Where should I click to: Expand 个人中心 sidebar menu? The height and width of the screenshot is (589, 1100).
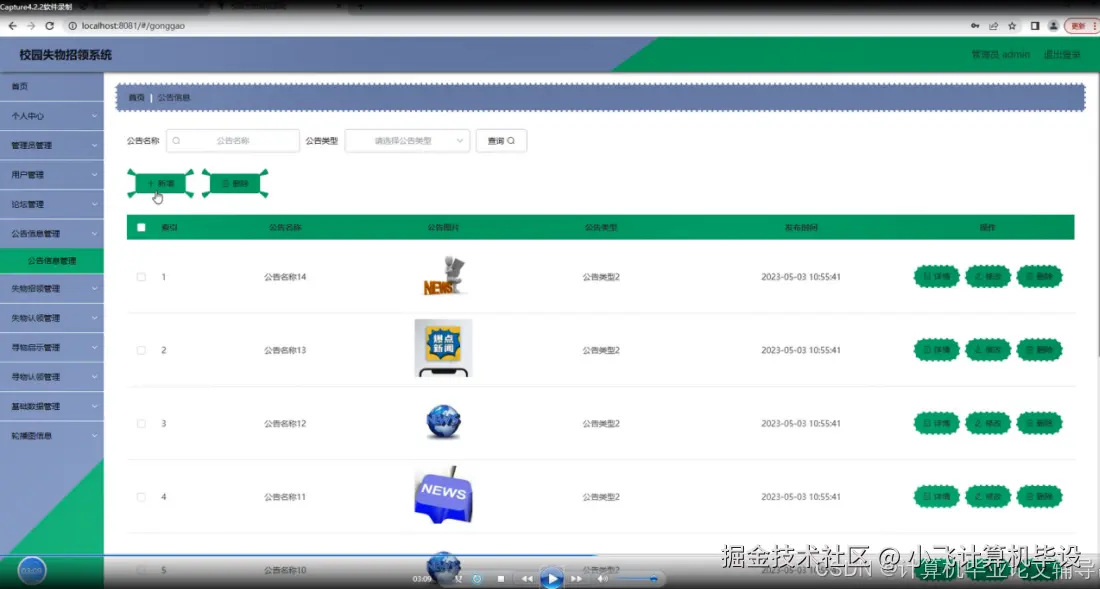tap(52, 116)
